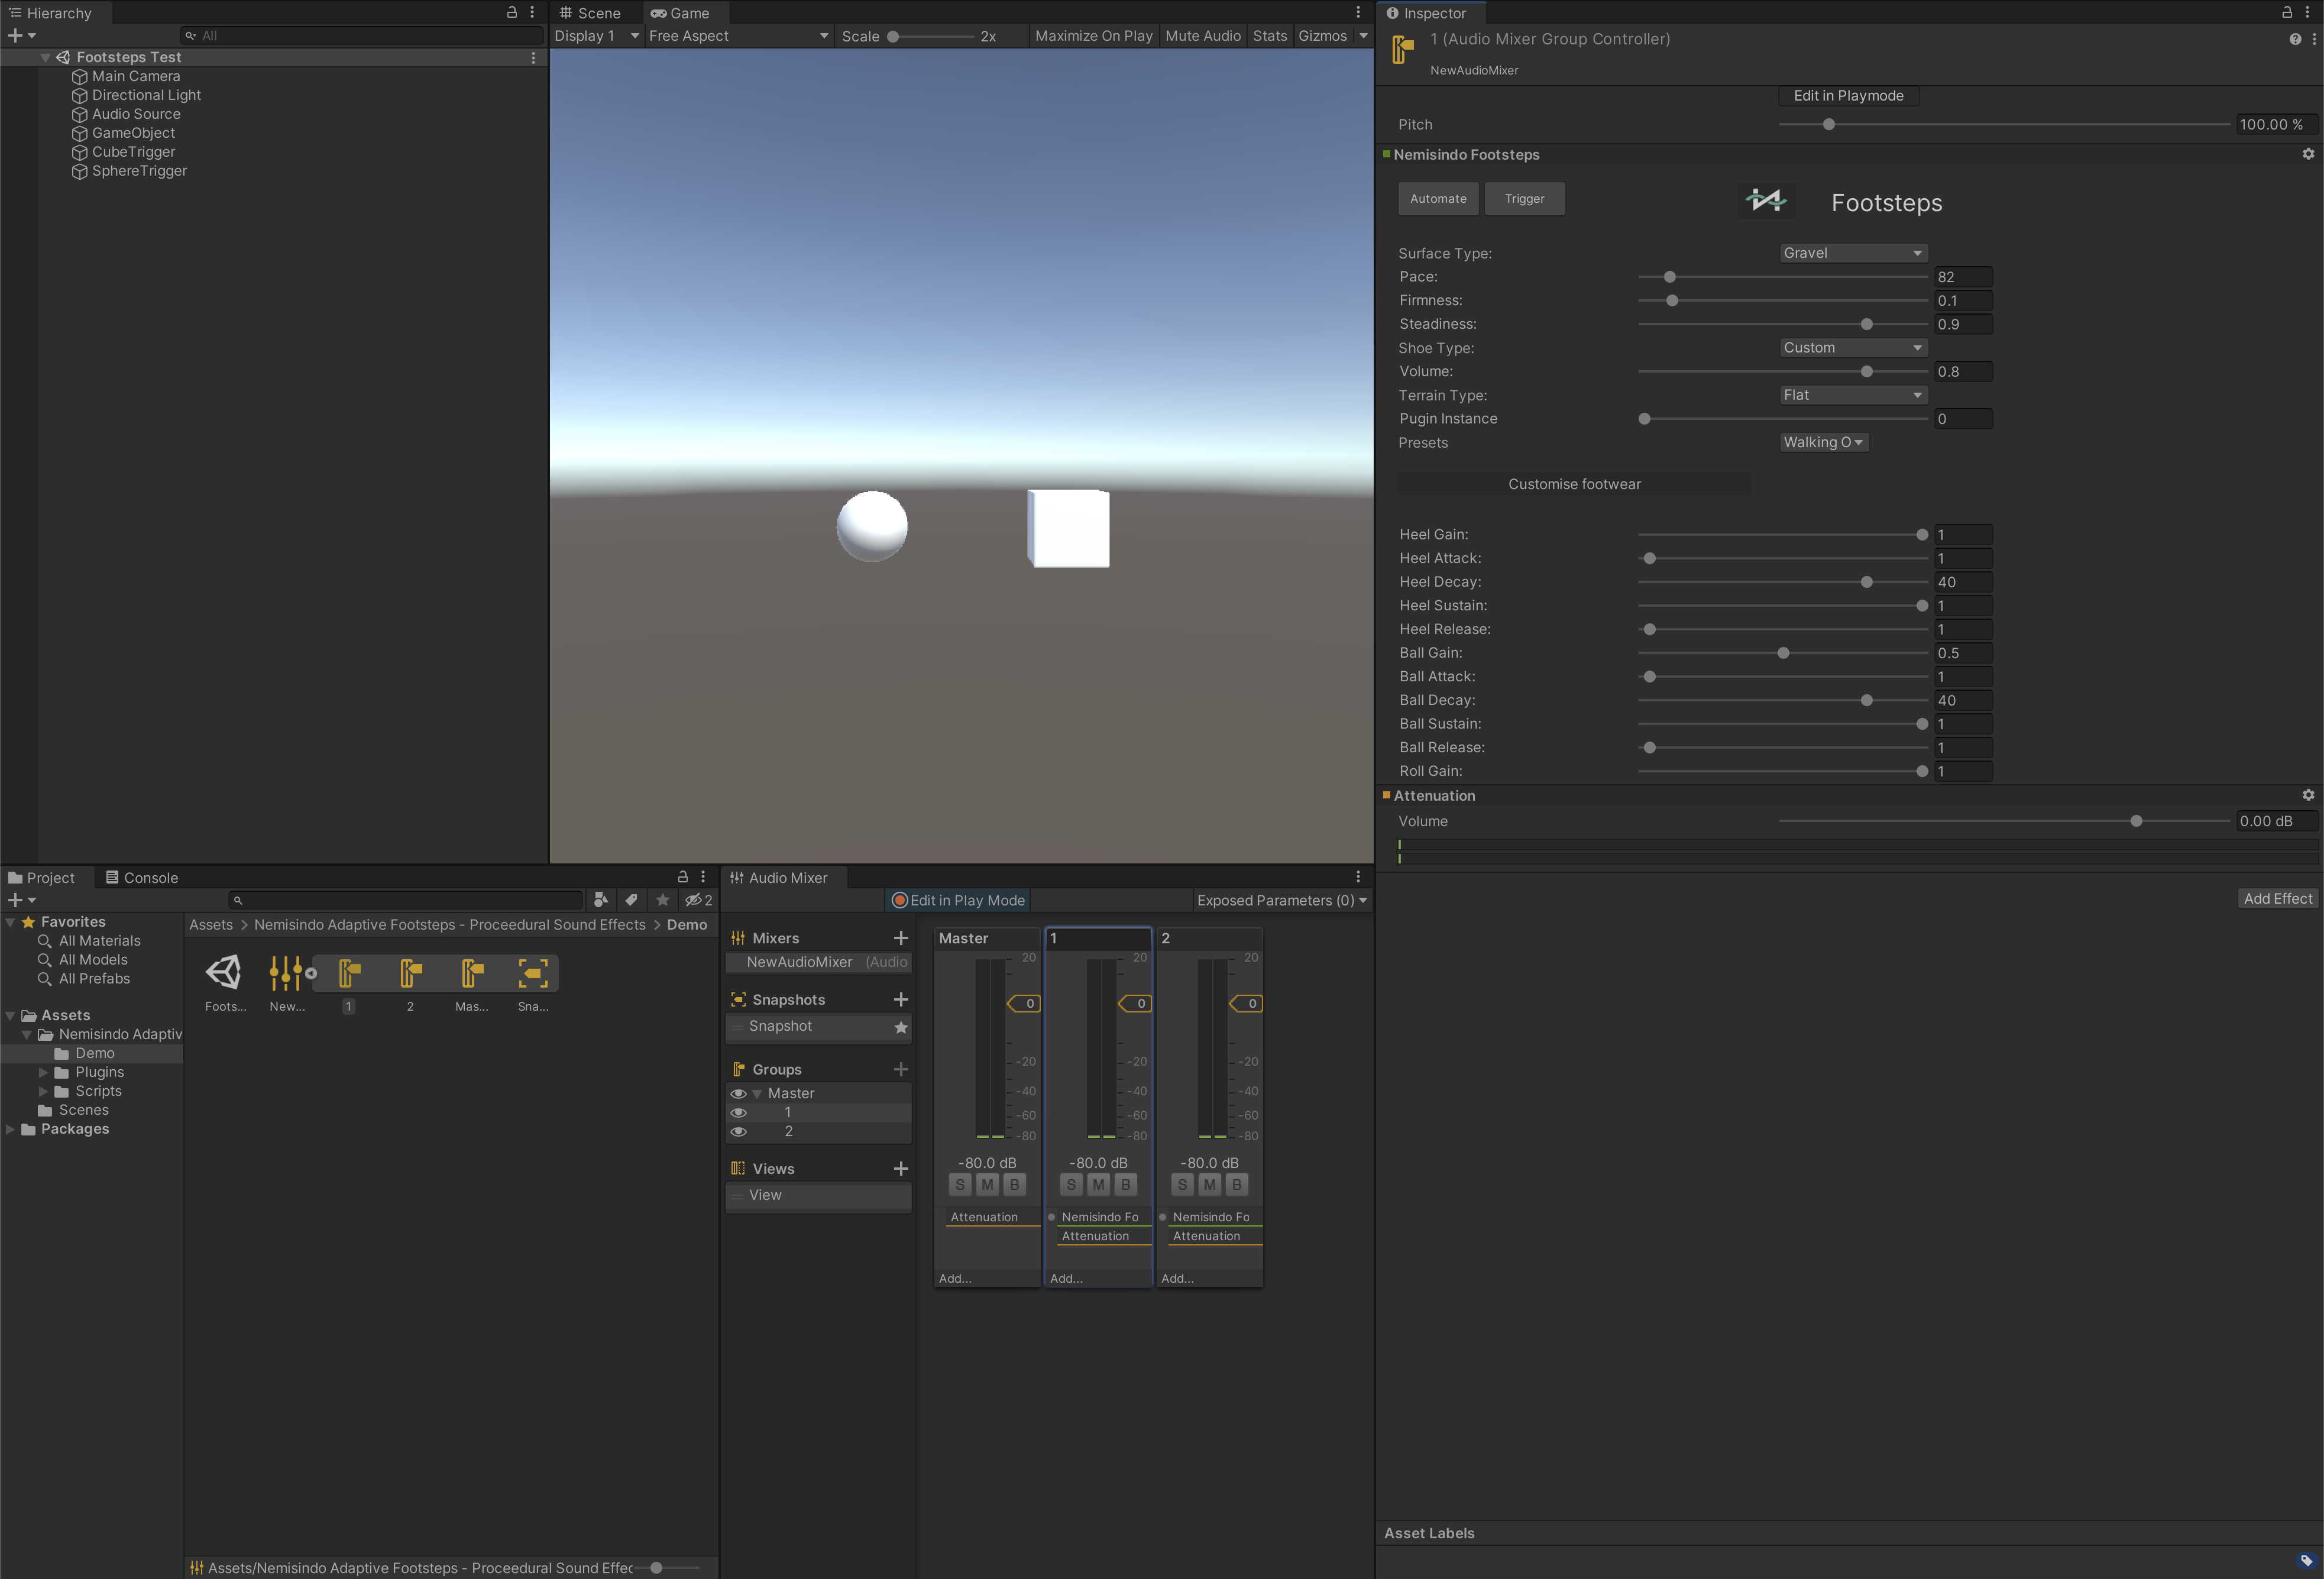Screen dimensions: 2324x1579
Task: Open Inspector help icon
Action: coord(2295,39)
